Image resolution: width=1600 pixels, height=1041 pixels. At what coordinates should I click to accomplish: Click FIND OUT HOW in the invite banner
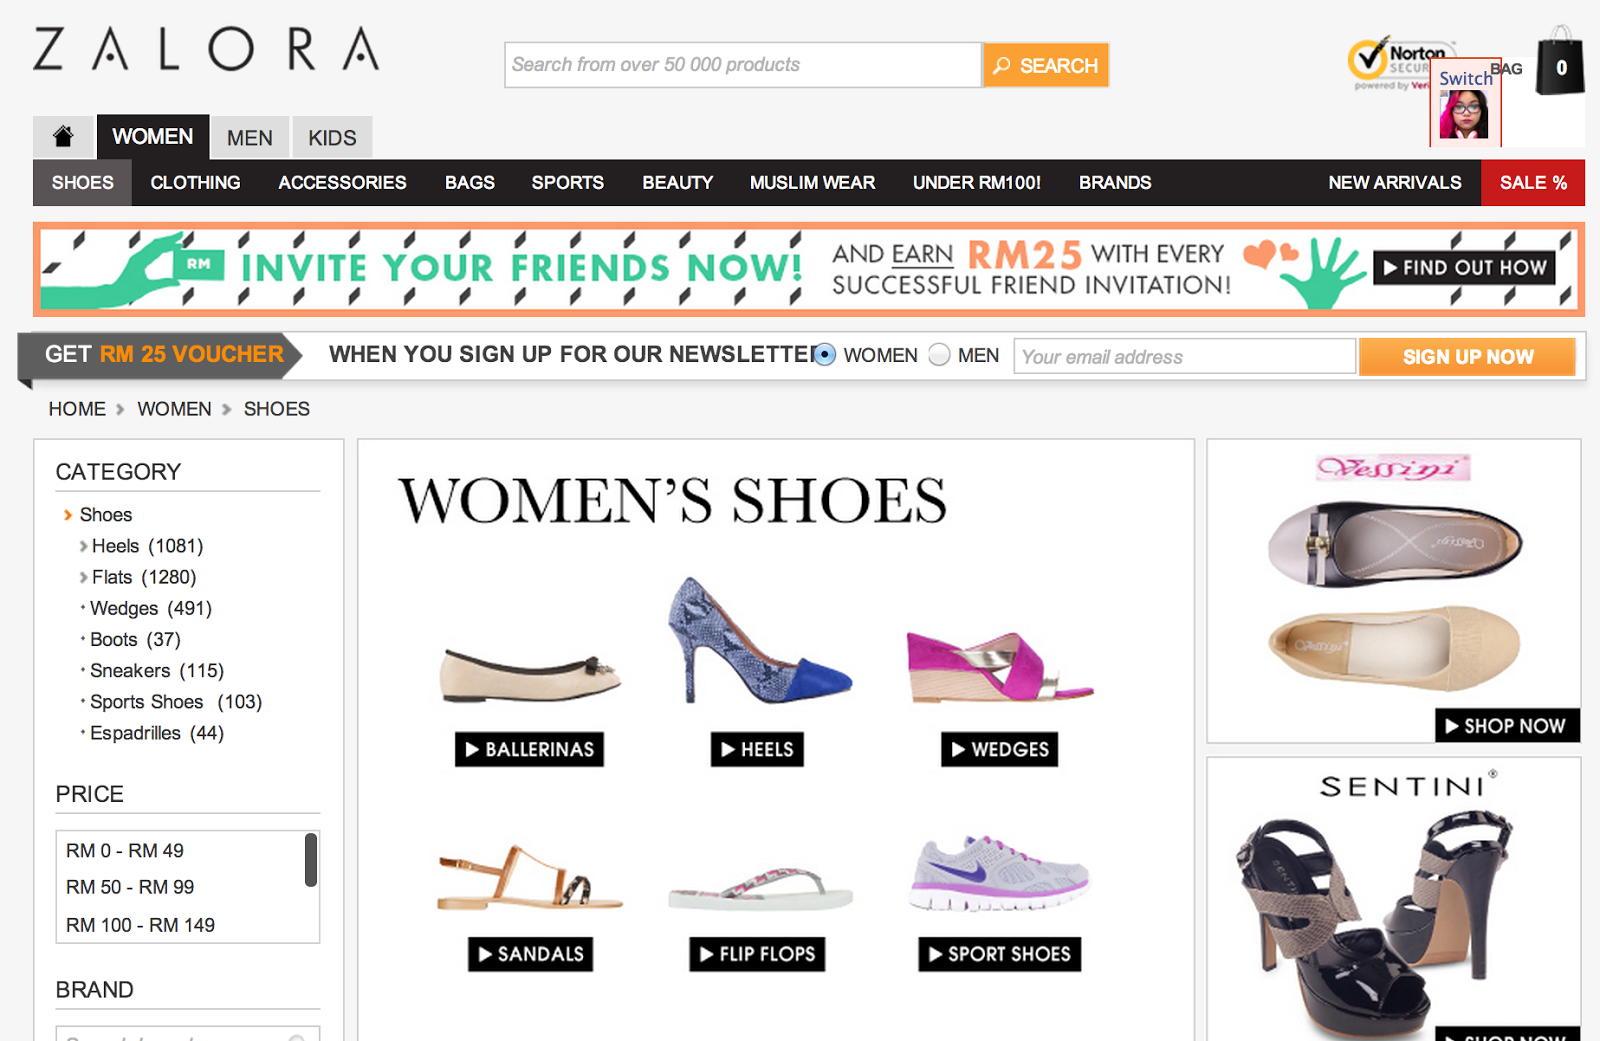pos(1463,267)
